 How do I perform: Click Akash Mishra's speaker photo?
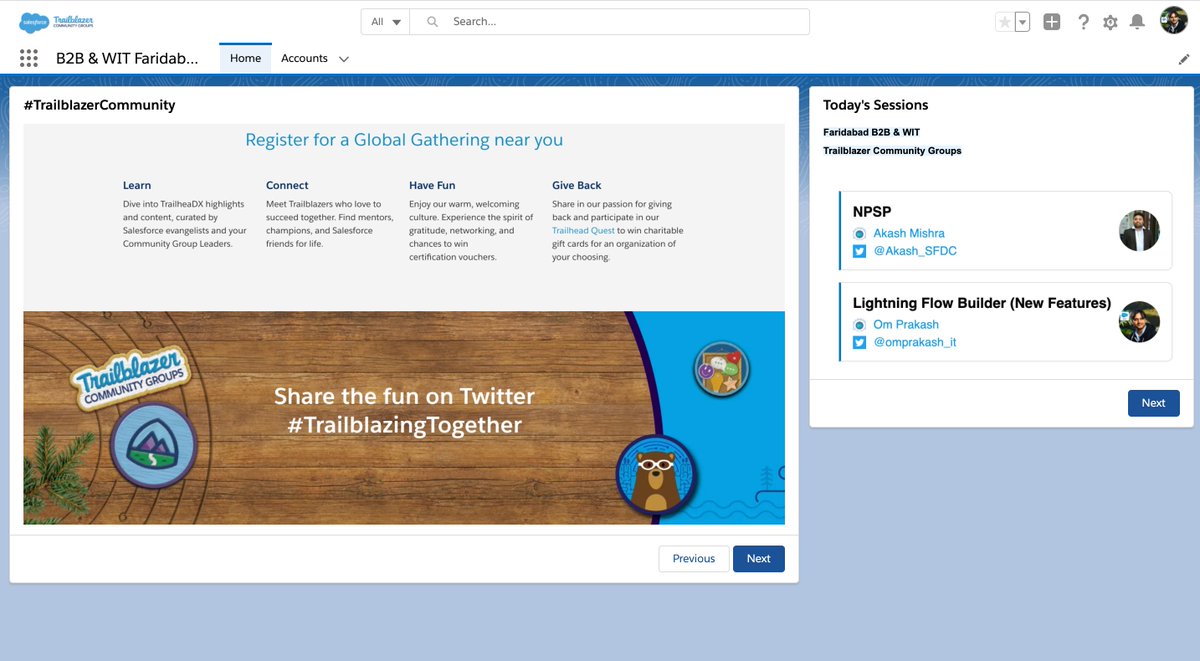(x=1139, y=231)
